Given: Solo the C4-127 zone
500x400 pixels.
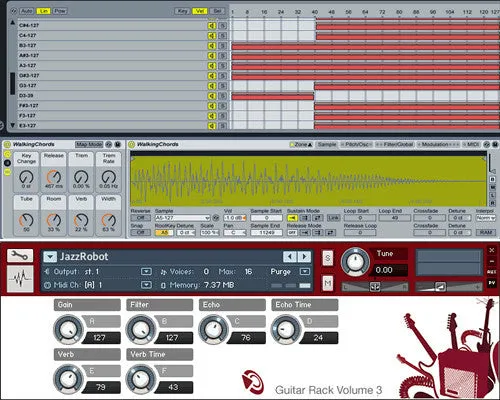Looking at the screenshot, I should coord(223,35).
